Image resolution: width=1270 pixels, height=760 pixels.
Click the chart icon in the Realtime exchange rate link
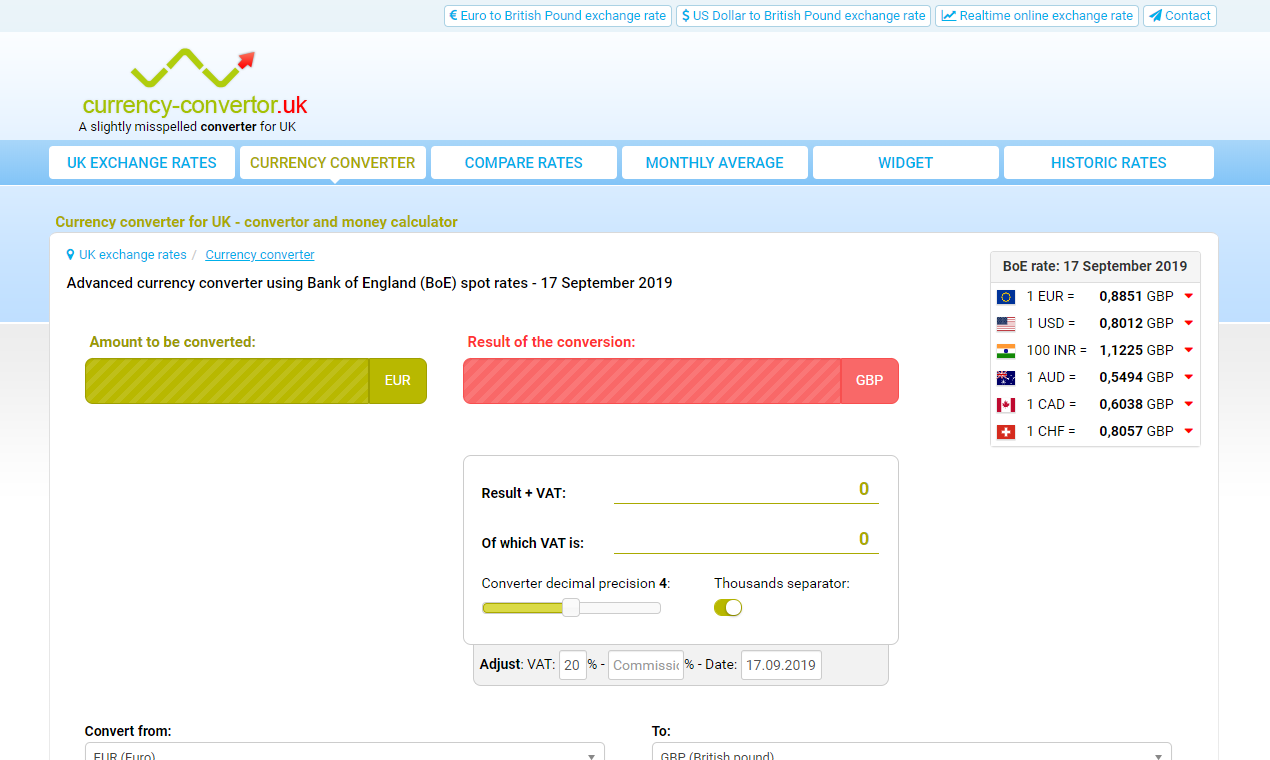[x=949, y=15]
